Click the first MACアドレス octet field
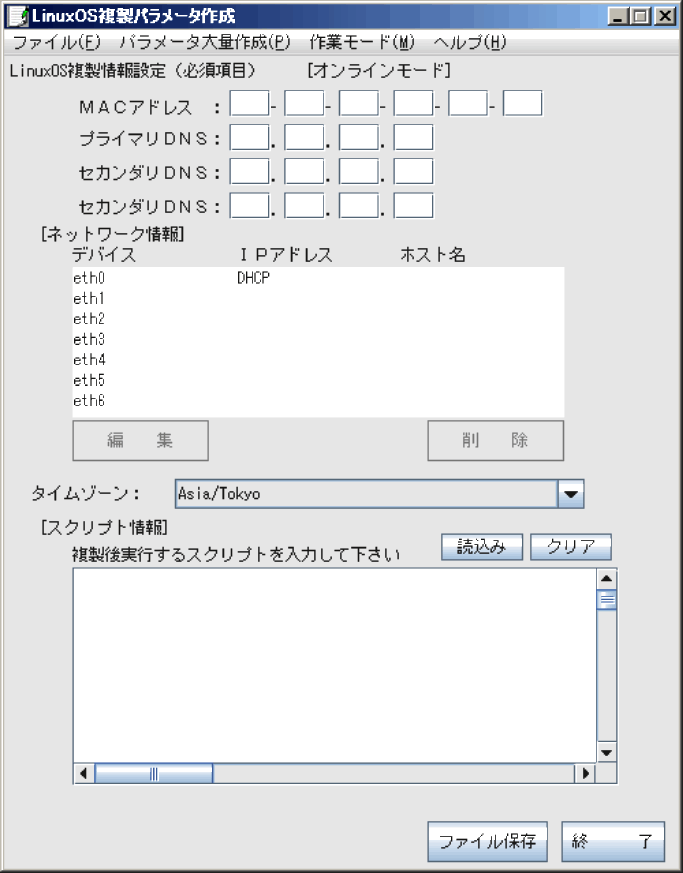This screenshot has width=683, height=873. point(249,104)
